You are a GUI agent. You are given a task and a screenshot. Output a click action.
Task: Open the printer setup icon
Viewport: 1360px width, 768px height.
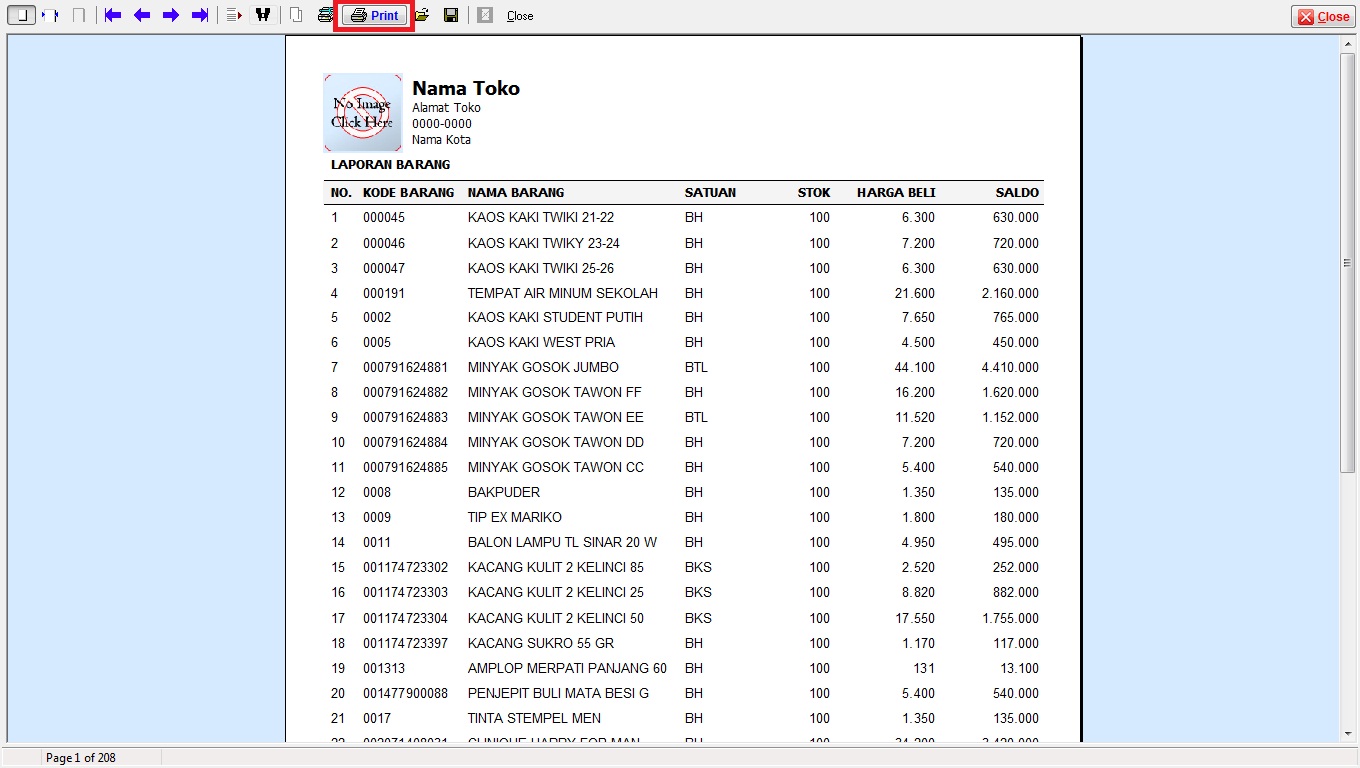coord(325,14)
